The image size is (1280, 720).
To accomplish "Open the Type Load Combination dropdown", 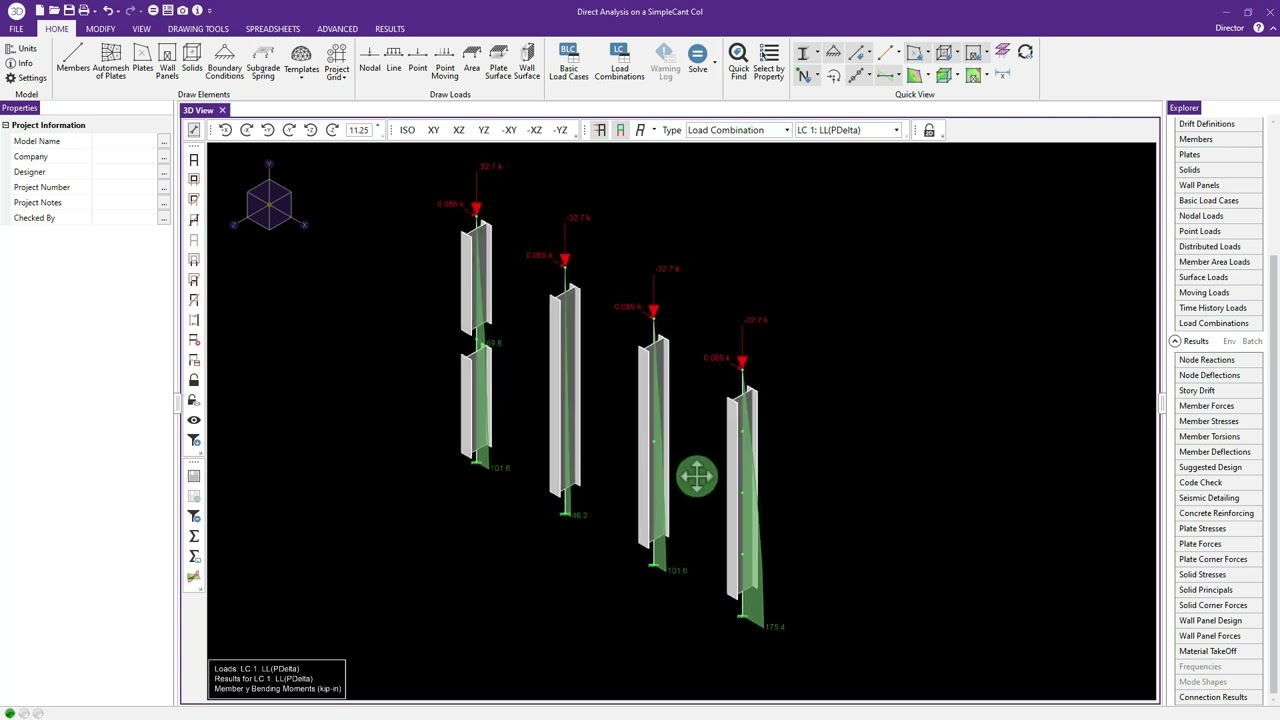I will (x=739, y=130).
